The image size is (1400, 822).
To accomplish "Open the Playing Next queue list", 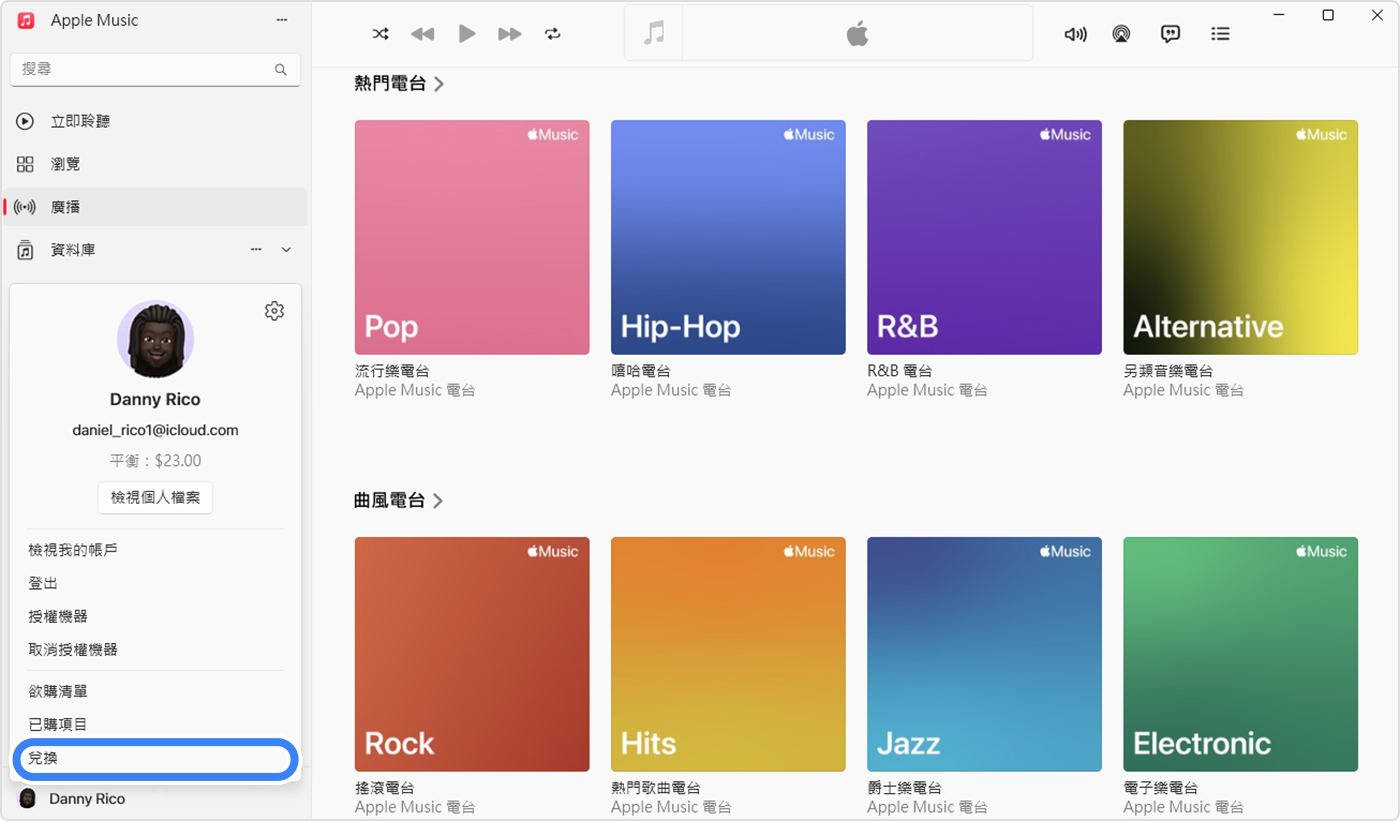I will pyautogui.click(x=1220, y=34).
